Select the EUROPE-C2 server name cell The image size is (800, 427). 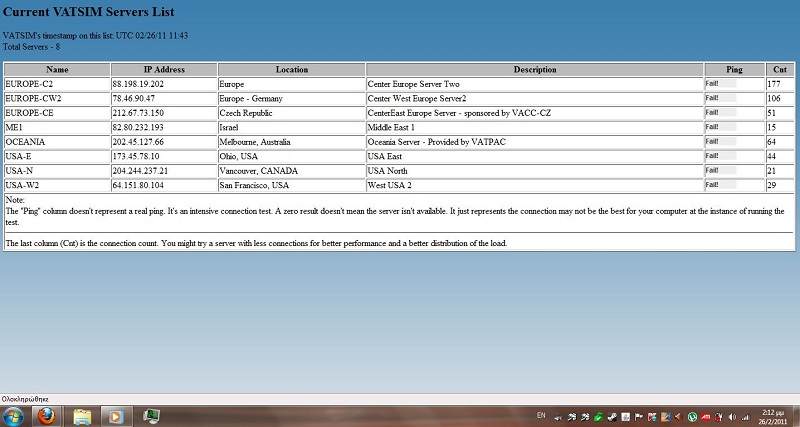tap(57, 84)
